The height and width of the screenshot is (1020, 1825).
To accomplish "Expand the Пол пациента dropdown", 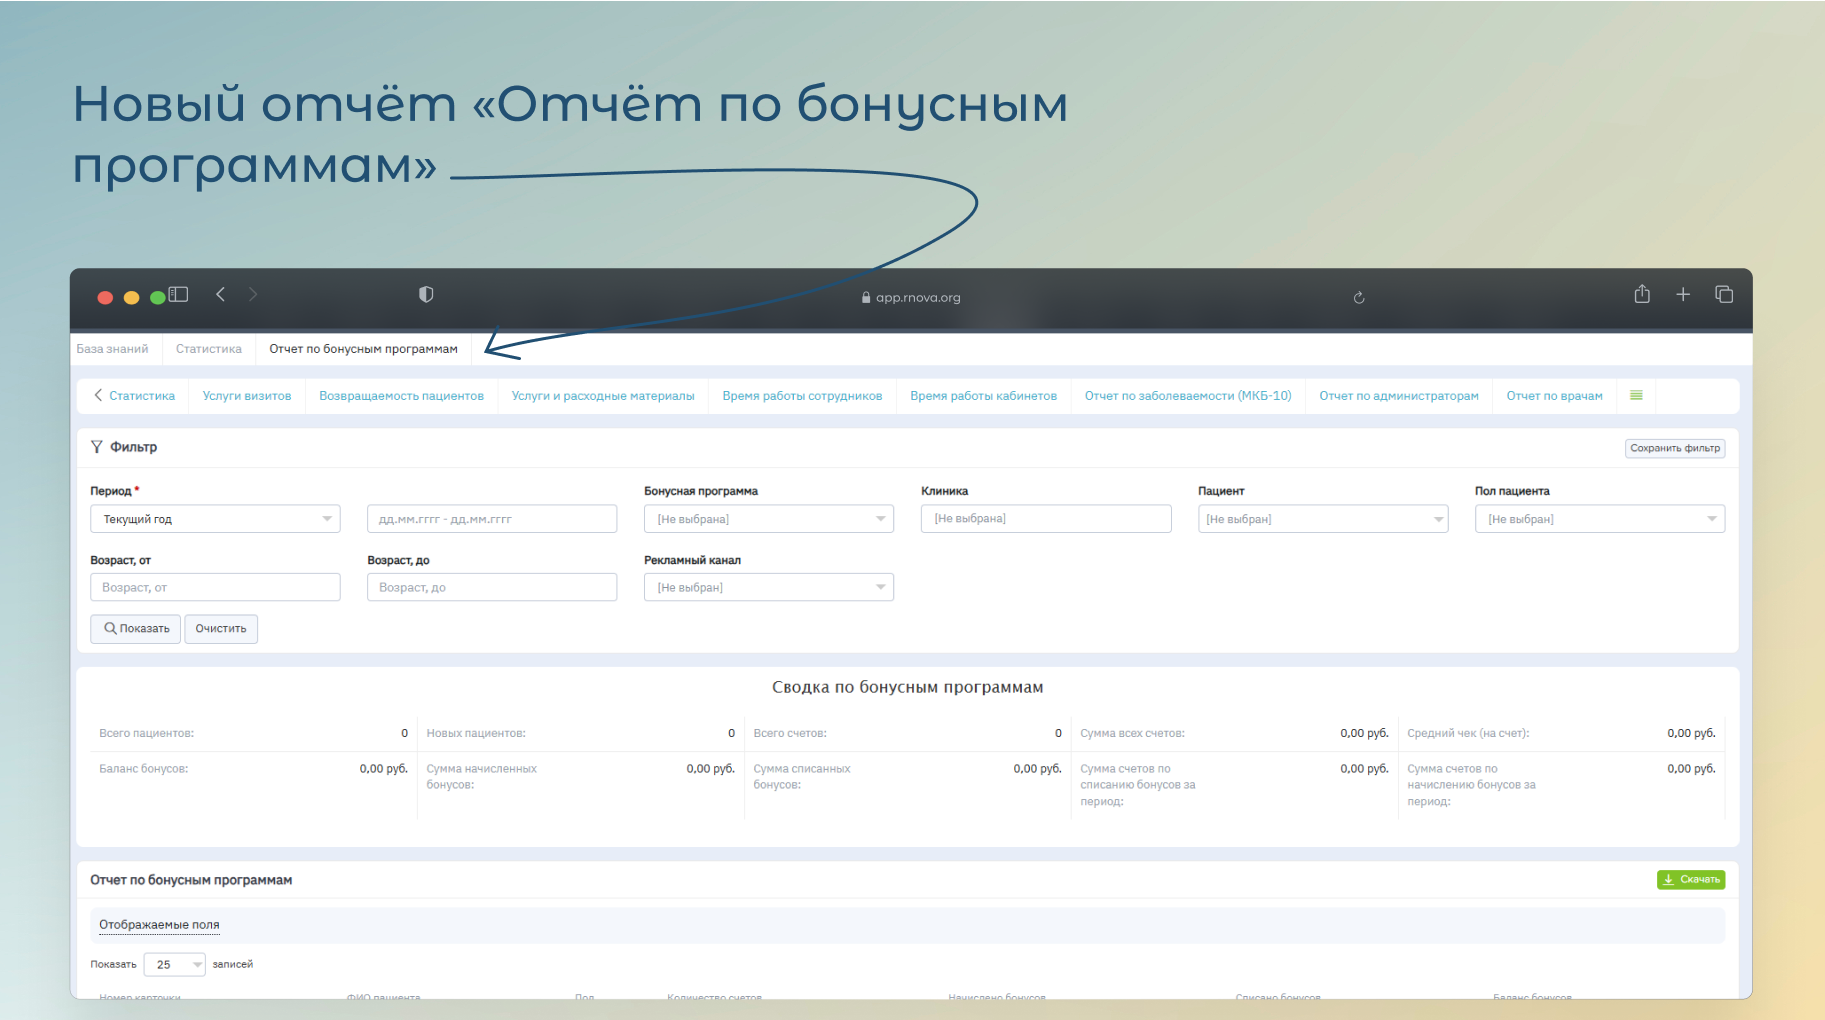I will pyautogui.click(x=1599, y=519).
